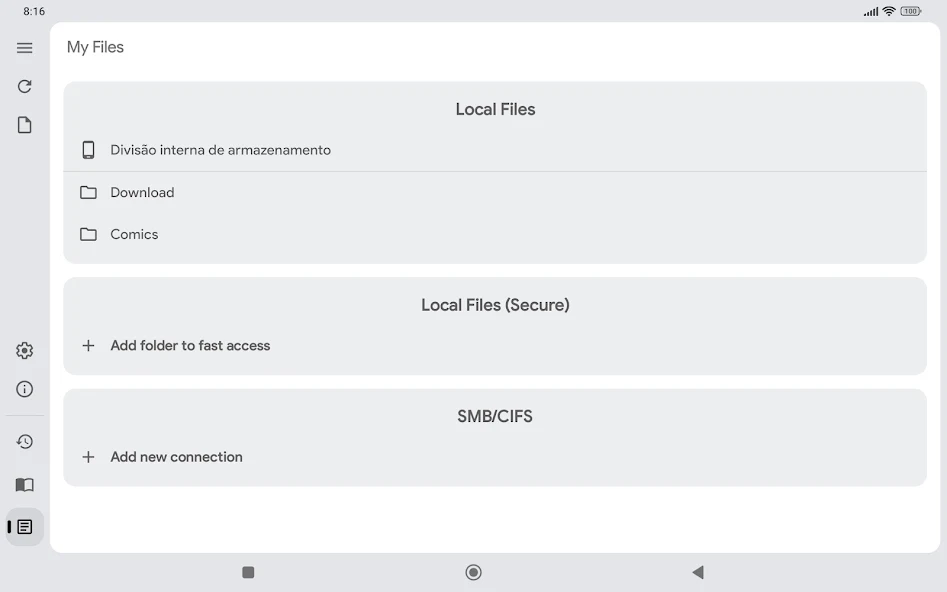Viewport: 947px width, 592px height.
Task: Open the Comics folder
Action: 134,233
